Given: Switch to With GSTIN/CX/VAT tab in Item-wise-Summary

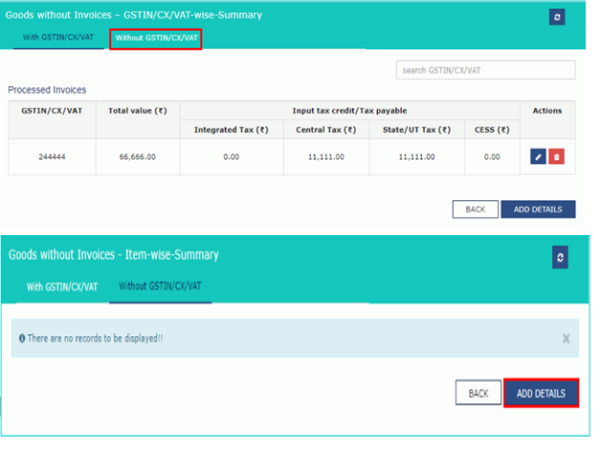Looking at the screenshot, I should 62,287.
